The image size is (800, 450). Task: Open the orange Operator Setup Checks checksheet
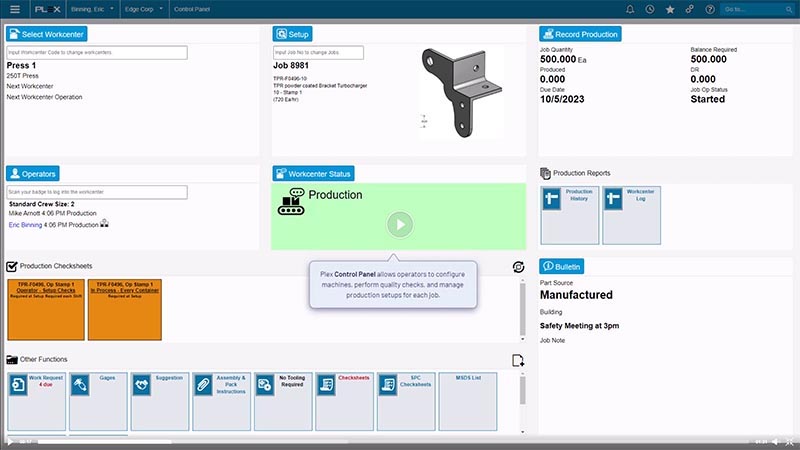(x=46, y=310)
